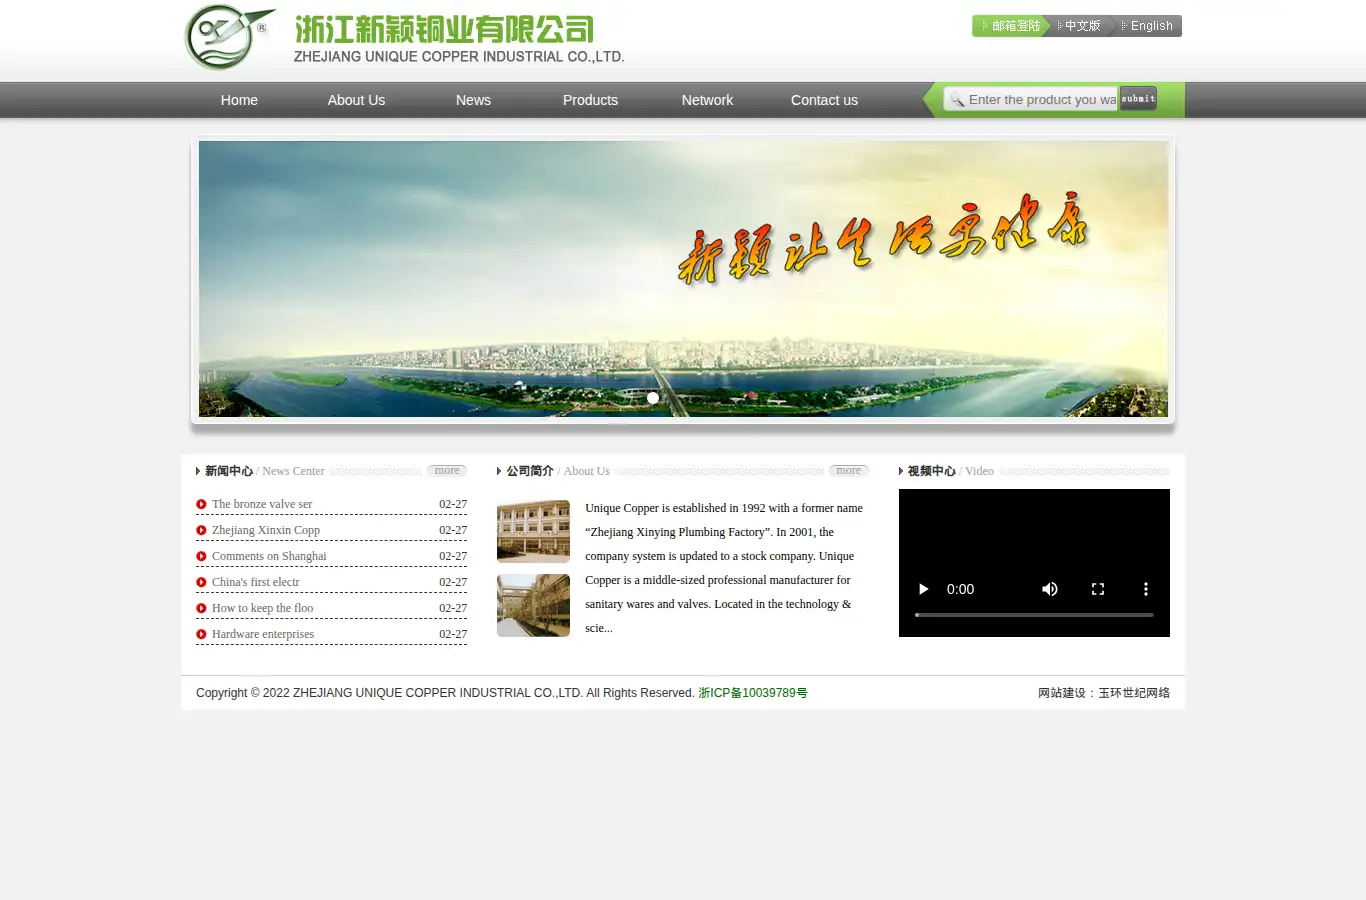Switch to the 中文版 language version

coord(1081,26)
